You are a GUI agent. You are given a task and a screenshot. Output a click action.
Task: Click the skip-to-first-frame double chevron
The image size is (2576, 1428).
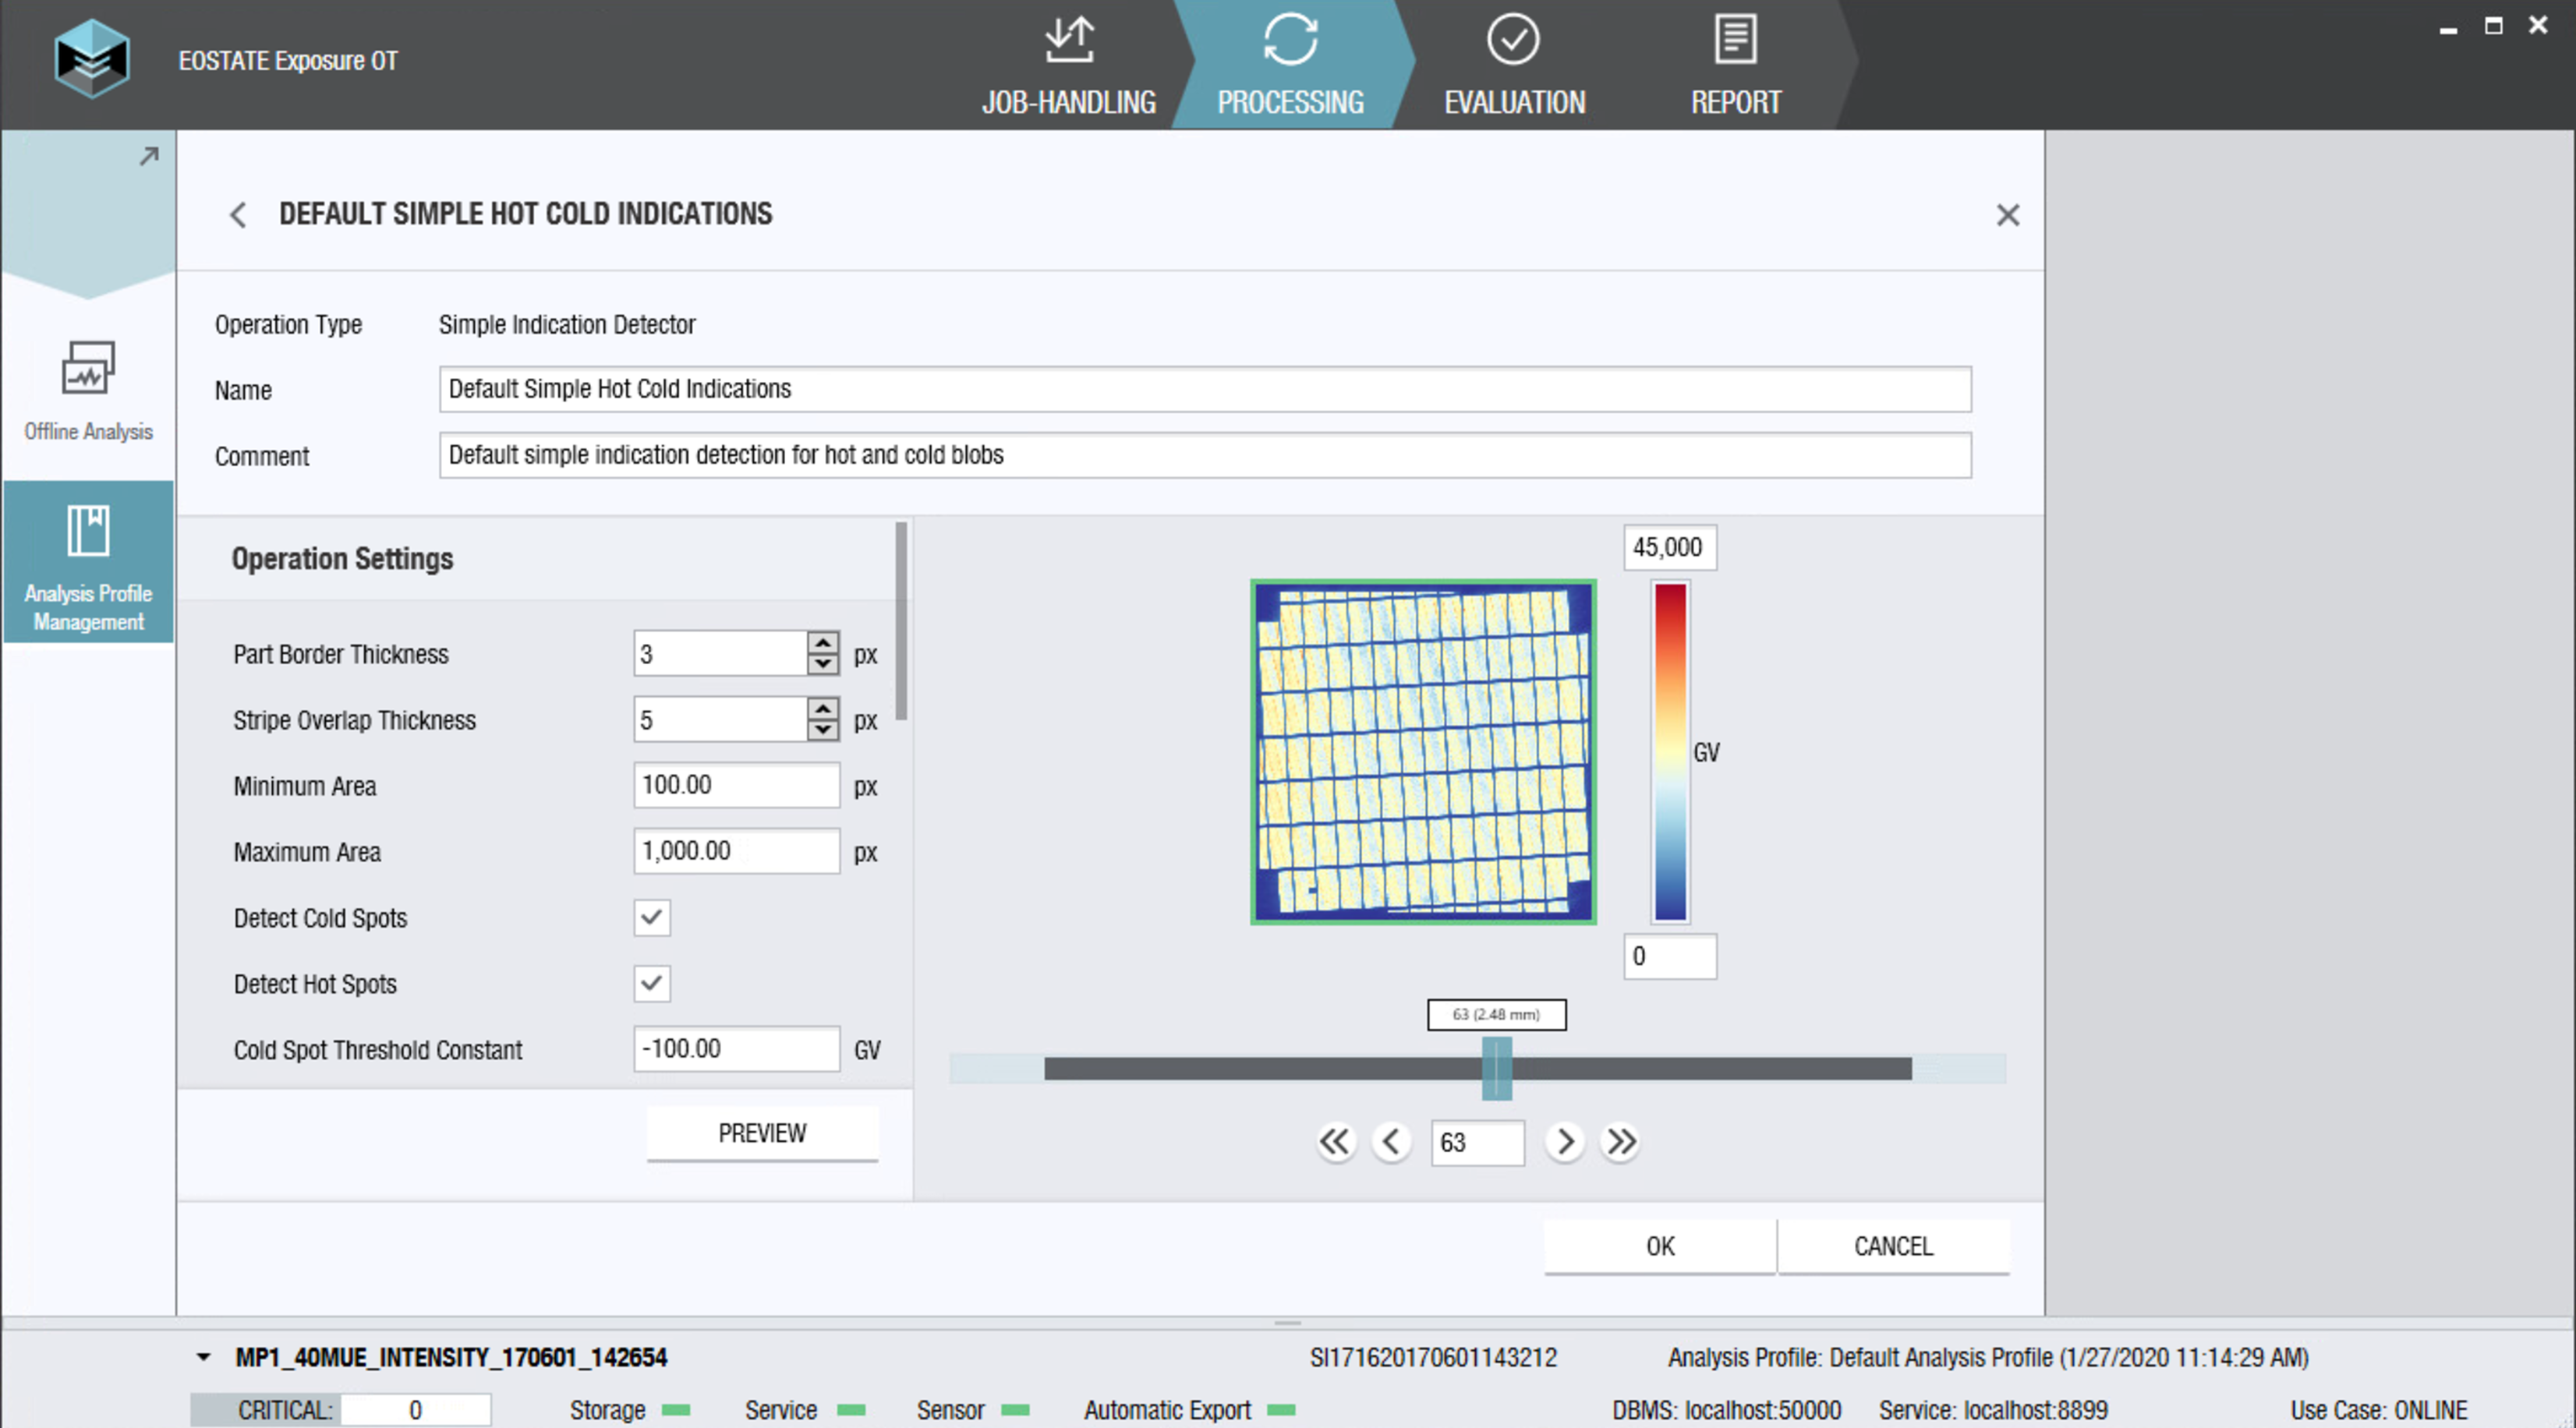[x=1335, y=1141]
